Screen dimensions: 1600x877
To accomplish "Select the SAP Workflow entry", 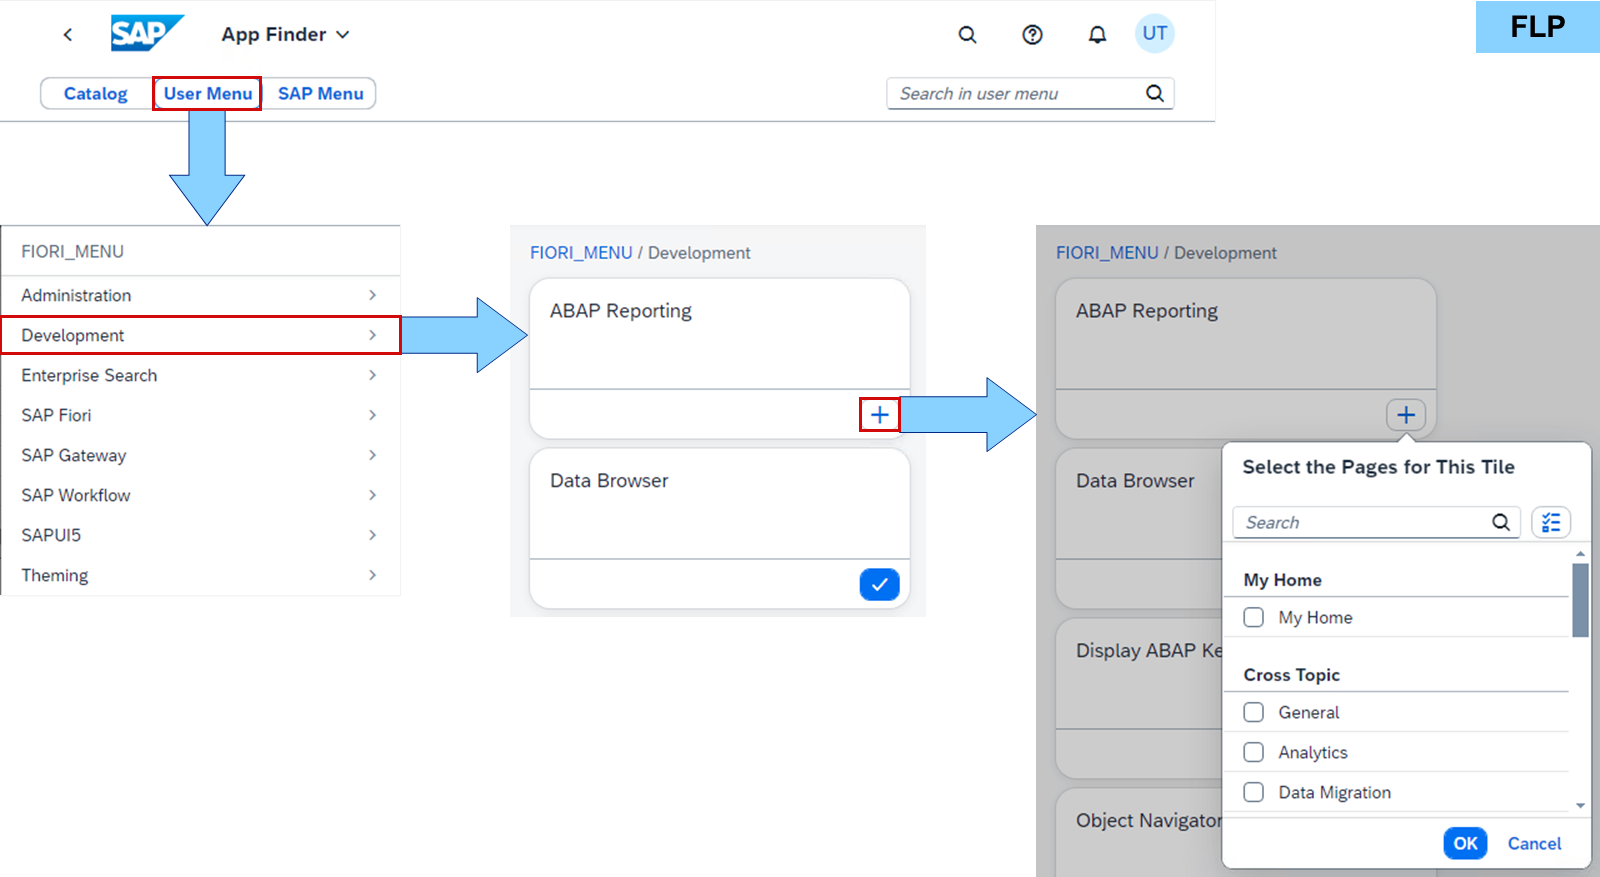I will tap(200, 495).
